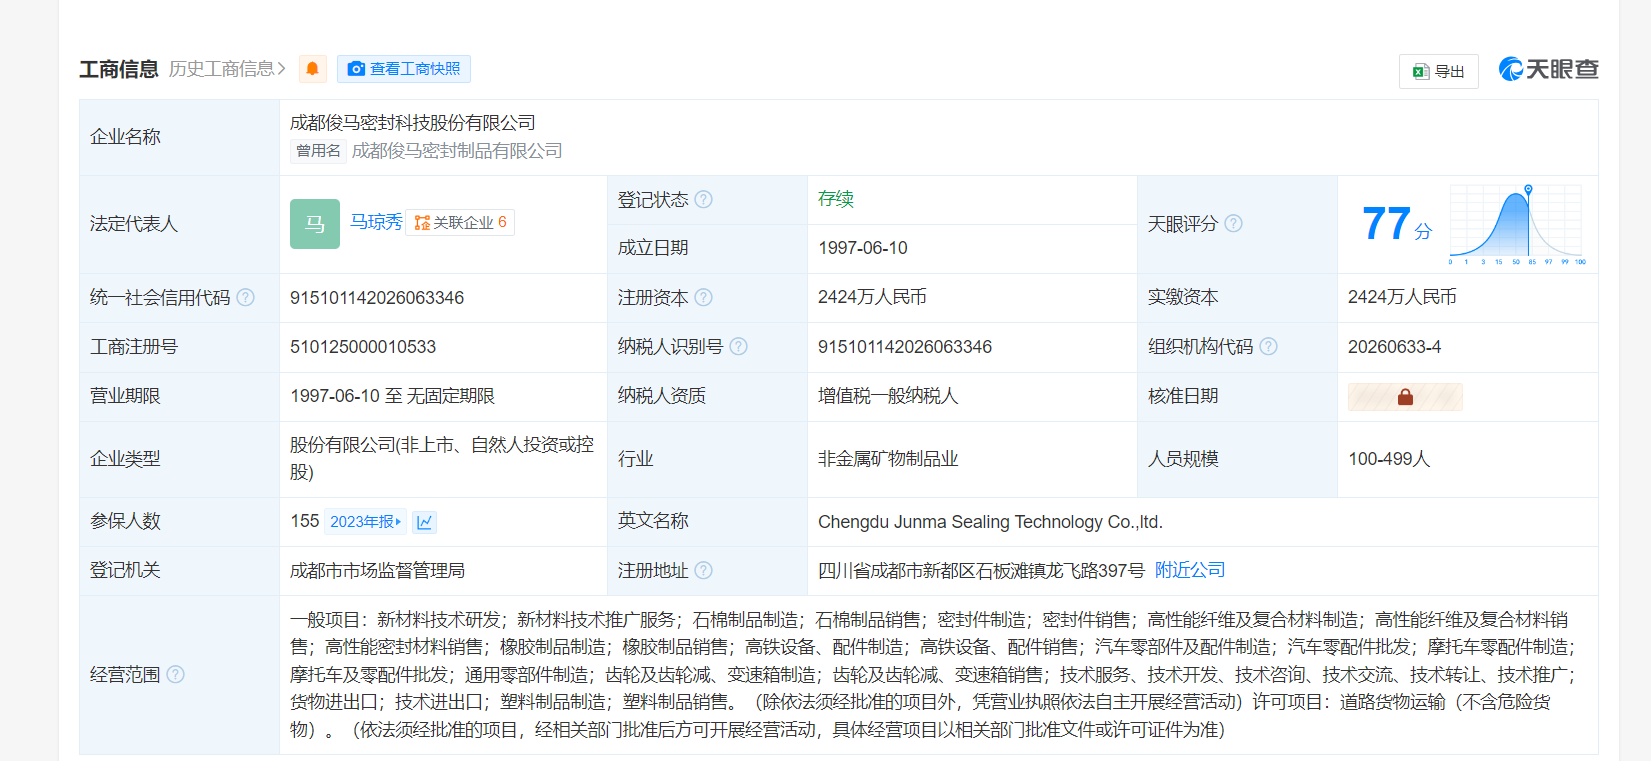Export data with 导出 button

pos(1438,71)
